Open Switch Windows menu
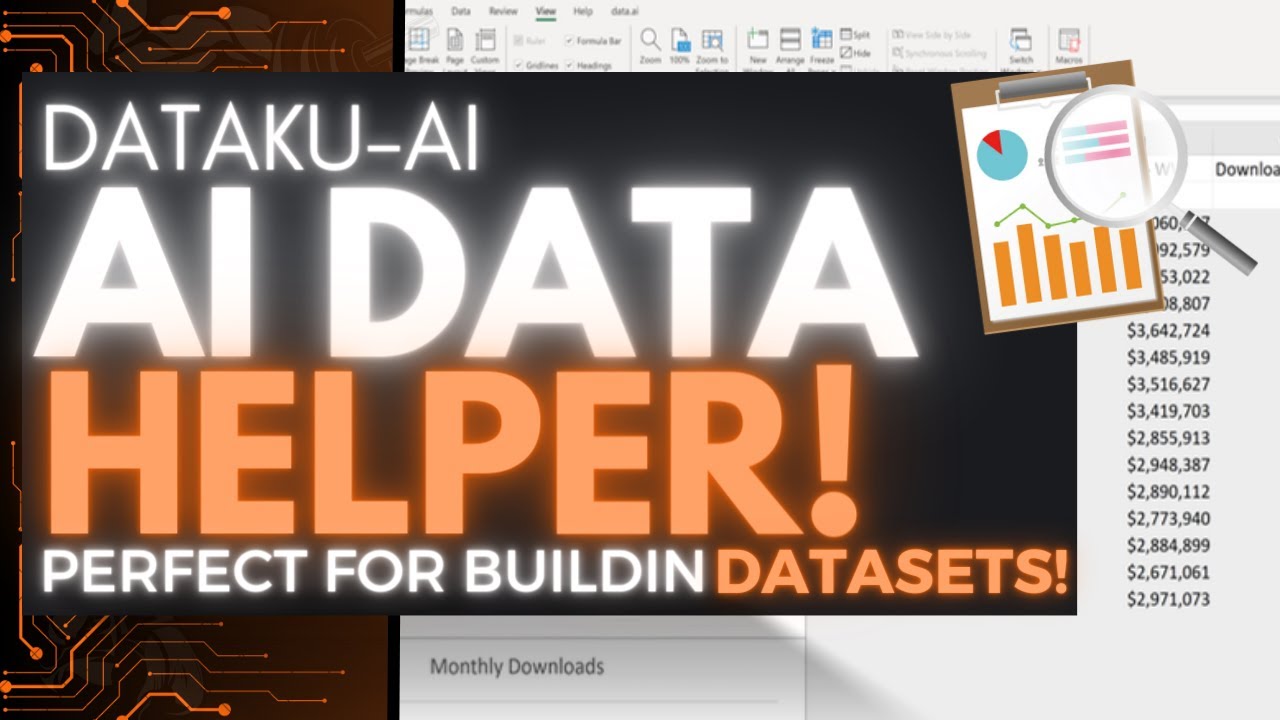1280x720 pixels. 1021,48
